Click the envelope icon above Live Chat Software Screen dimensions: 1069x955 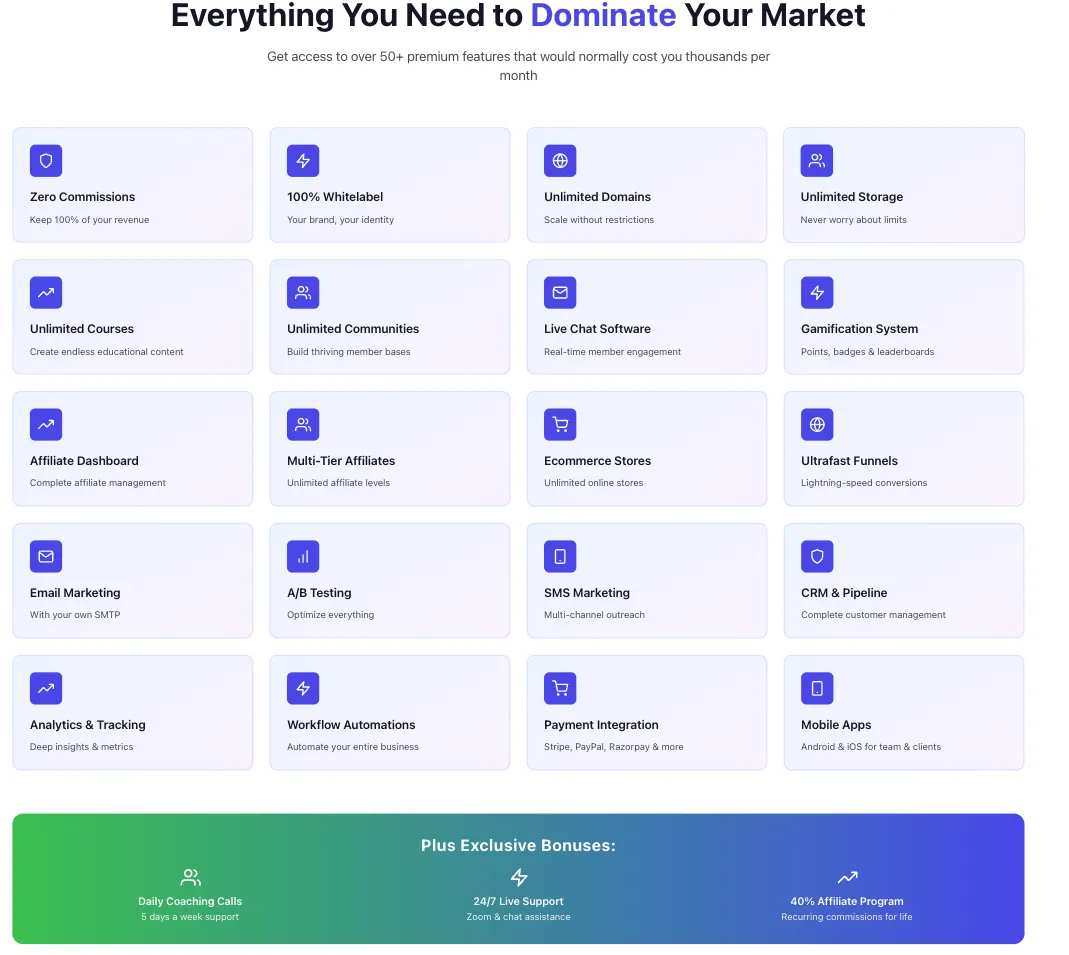[560, 292]
